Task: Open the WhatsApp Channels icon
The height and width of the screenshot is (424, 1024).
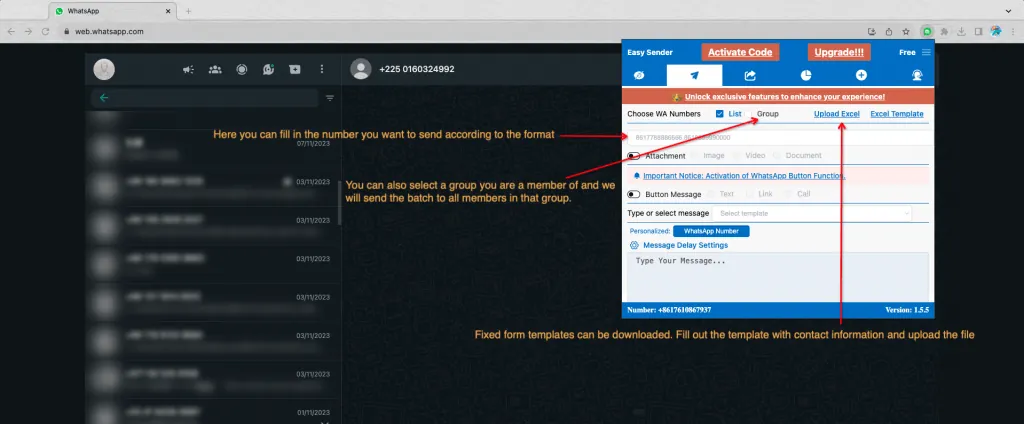Action: pos(268,70)
